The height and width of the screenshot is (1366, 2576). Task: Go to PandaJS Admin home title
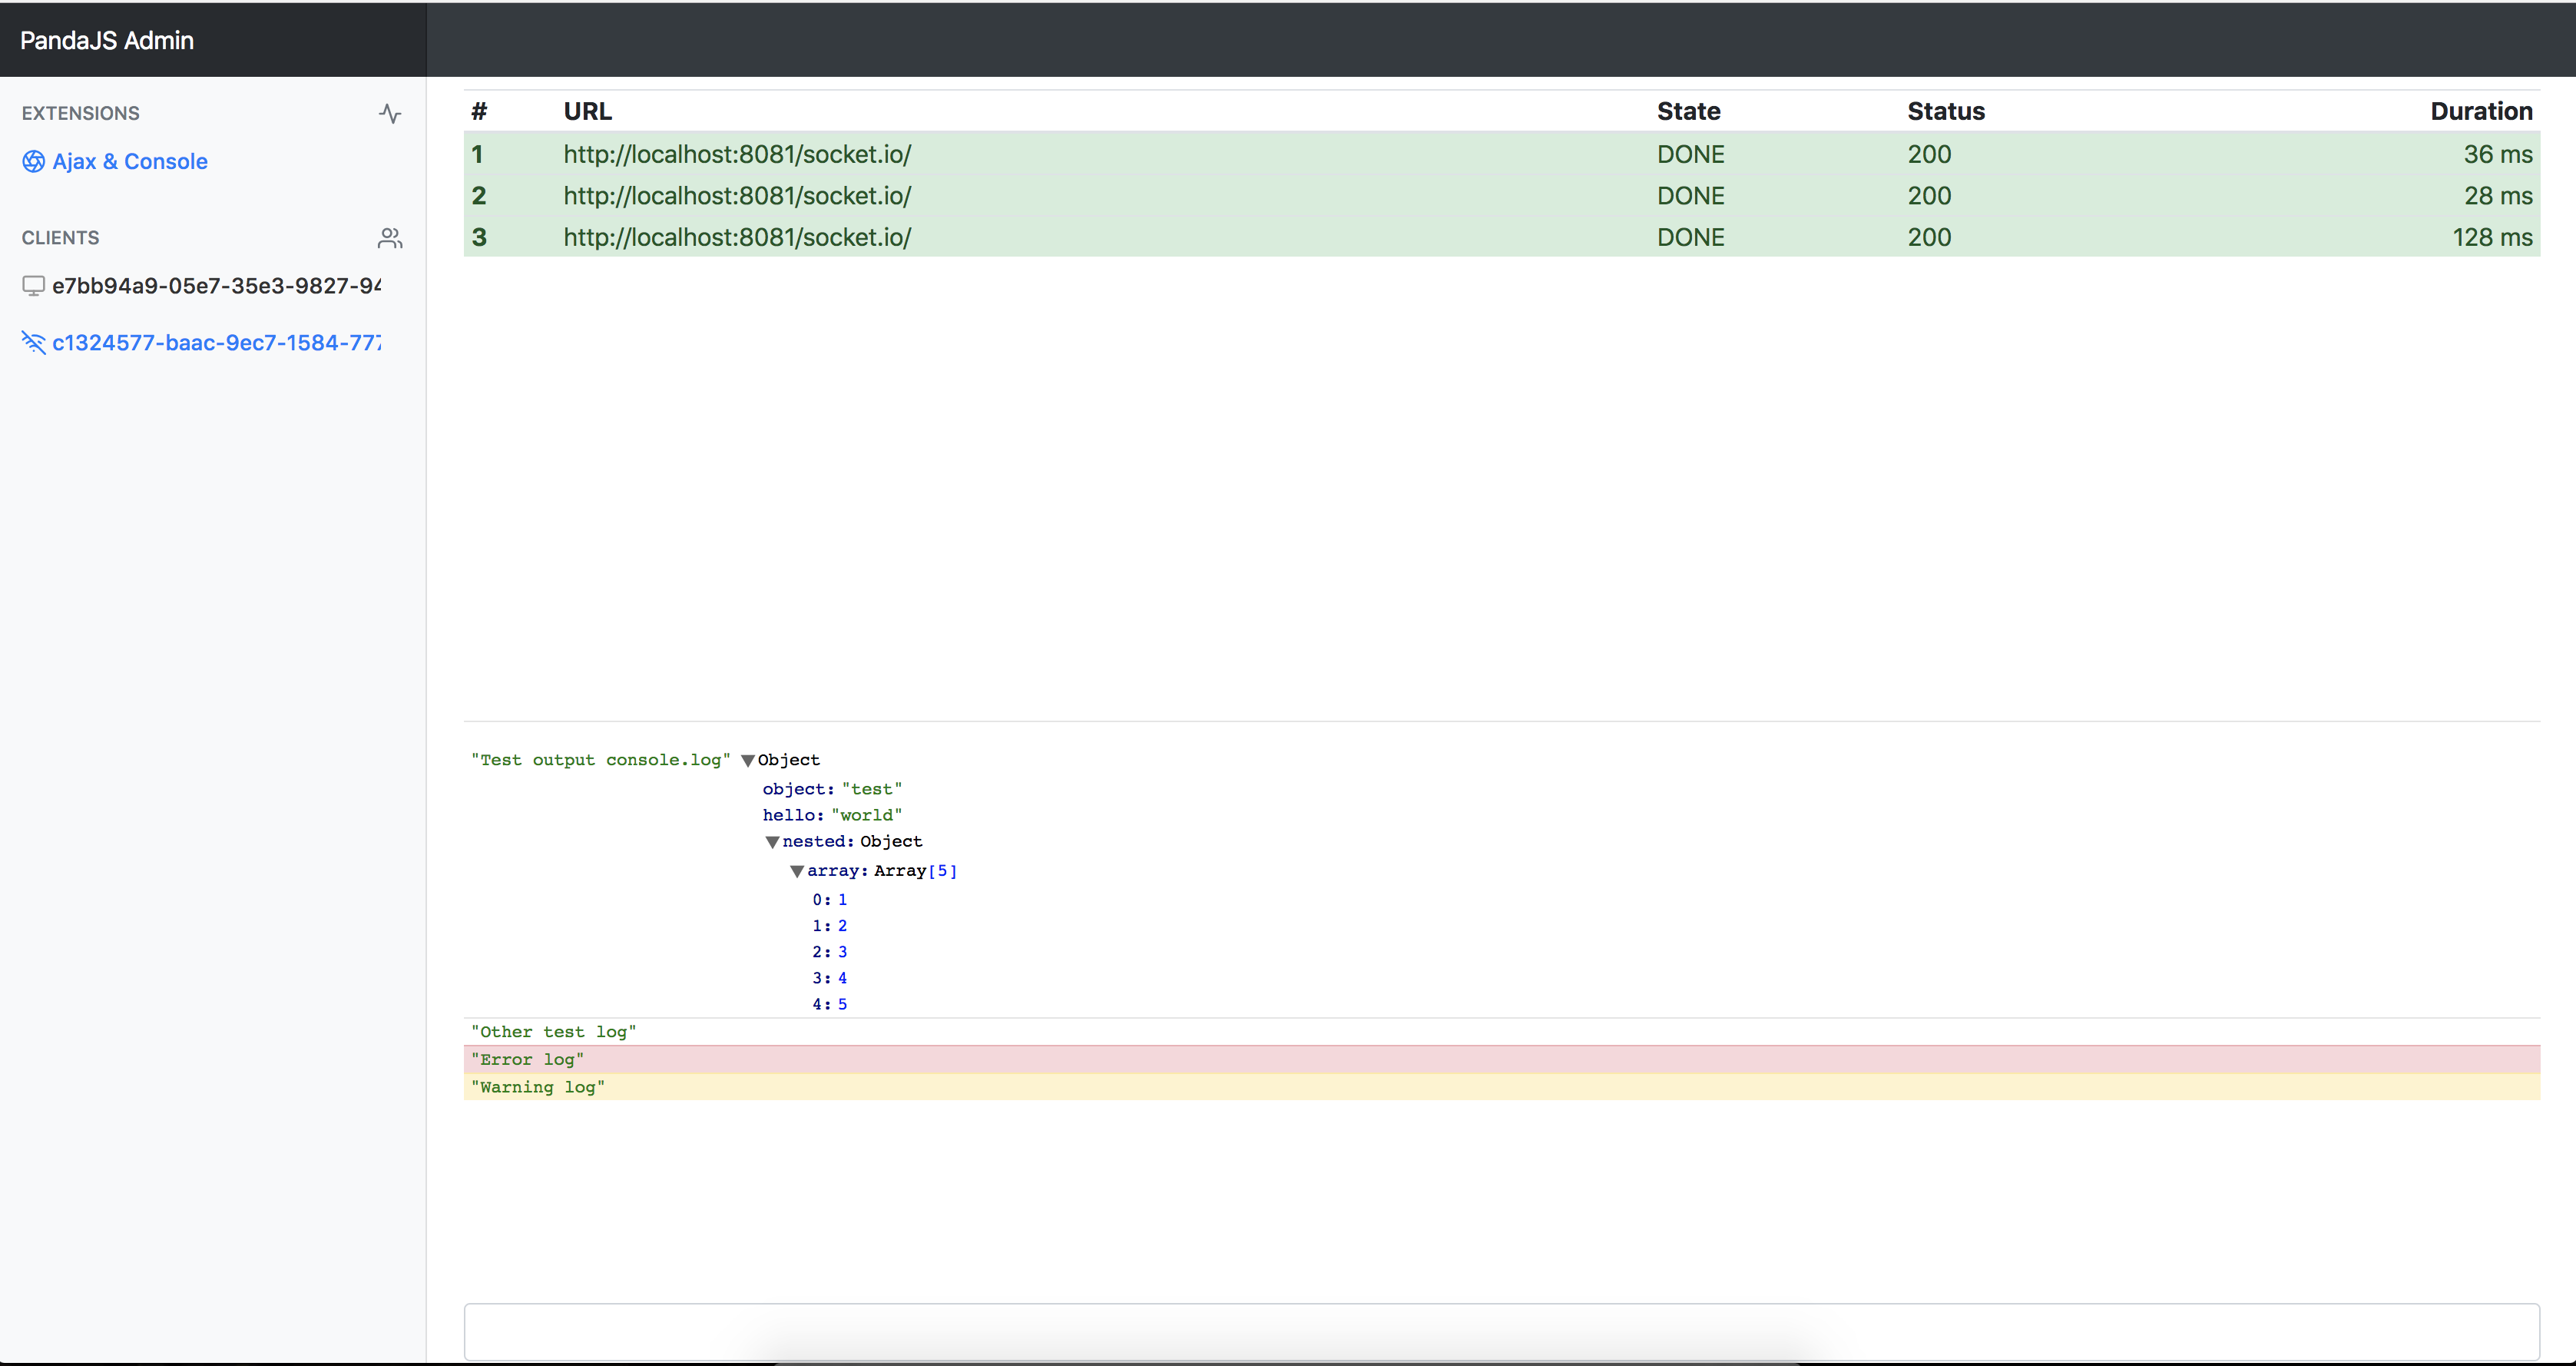pos(107,40)
